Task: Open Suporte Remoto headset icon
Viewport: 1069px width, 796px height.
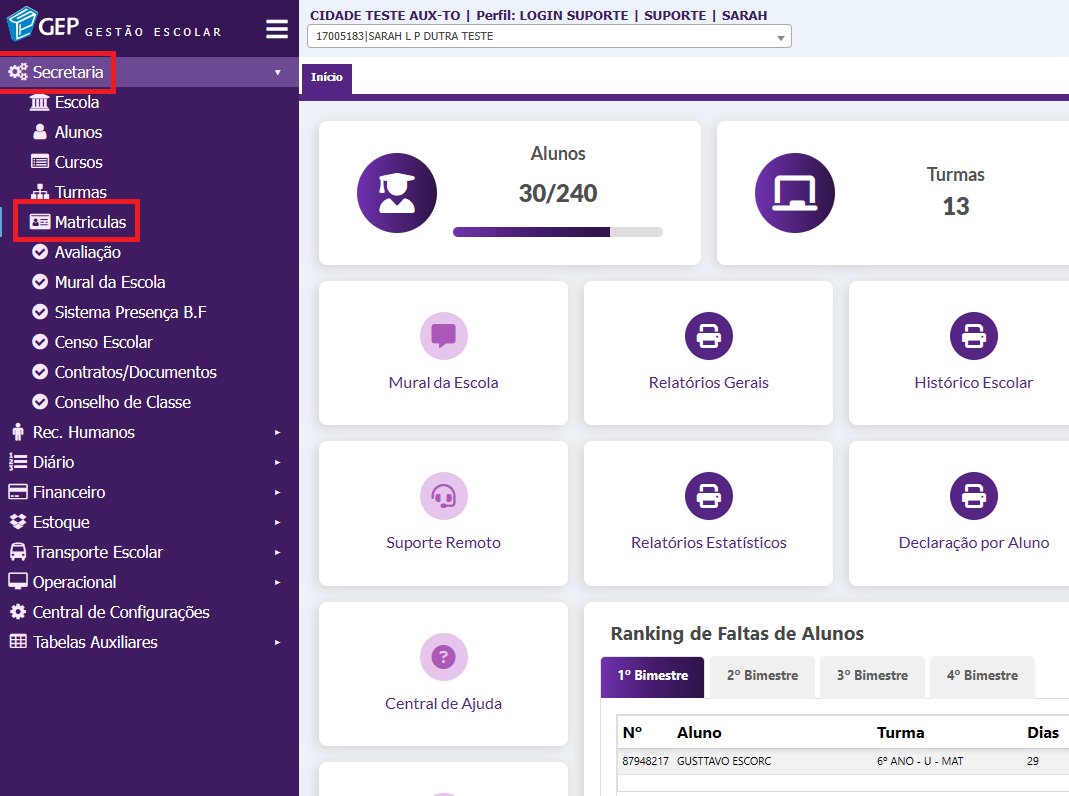Action: click(x=443, y=496)
